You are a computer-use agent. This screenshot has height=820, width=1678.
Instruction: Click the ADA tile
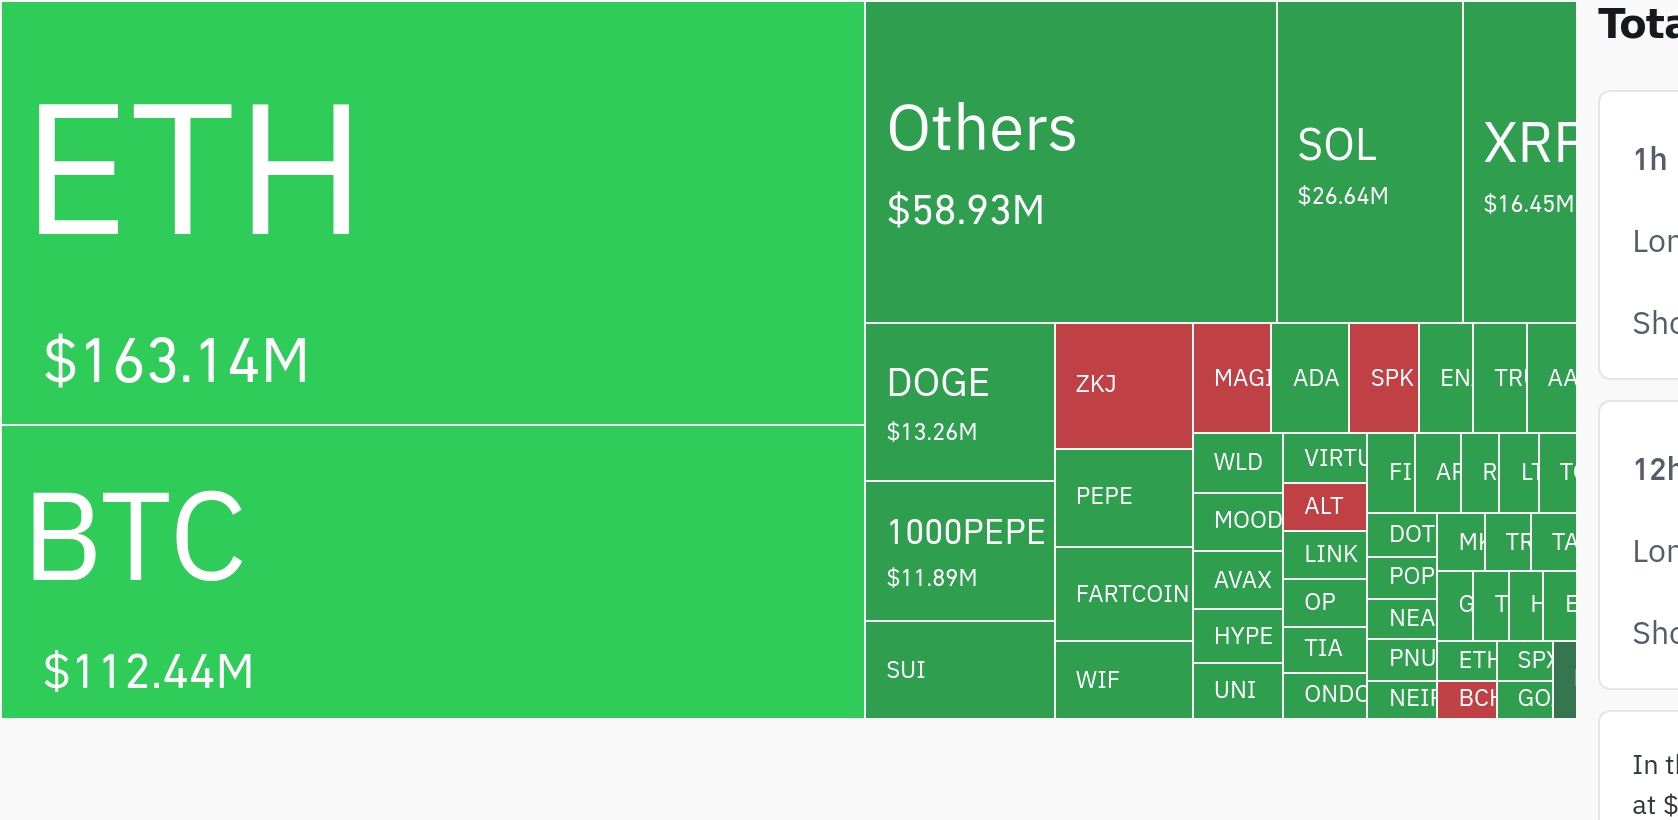coord(1310,378)
